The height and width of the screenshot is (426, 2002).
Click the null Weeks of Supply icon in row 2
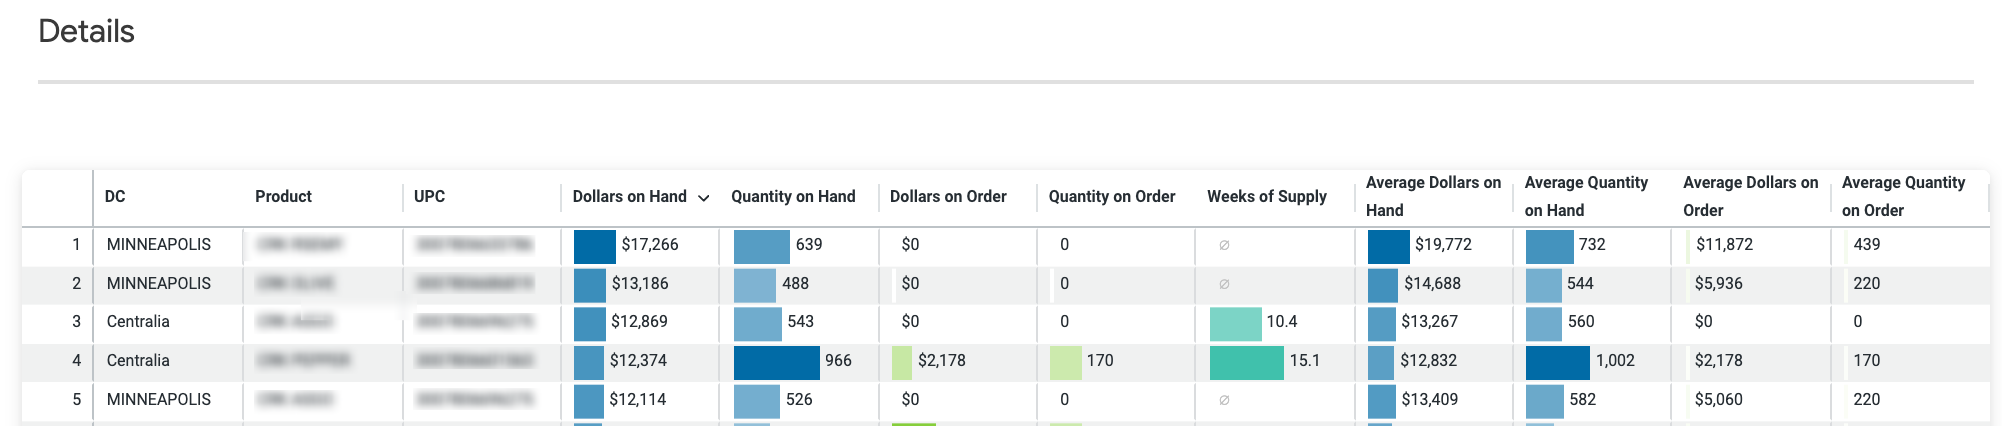(1224, 284)
